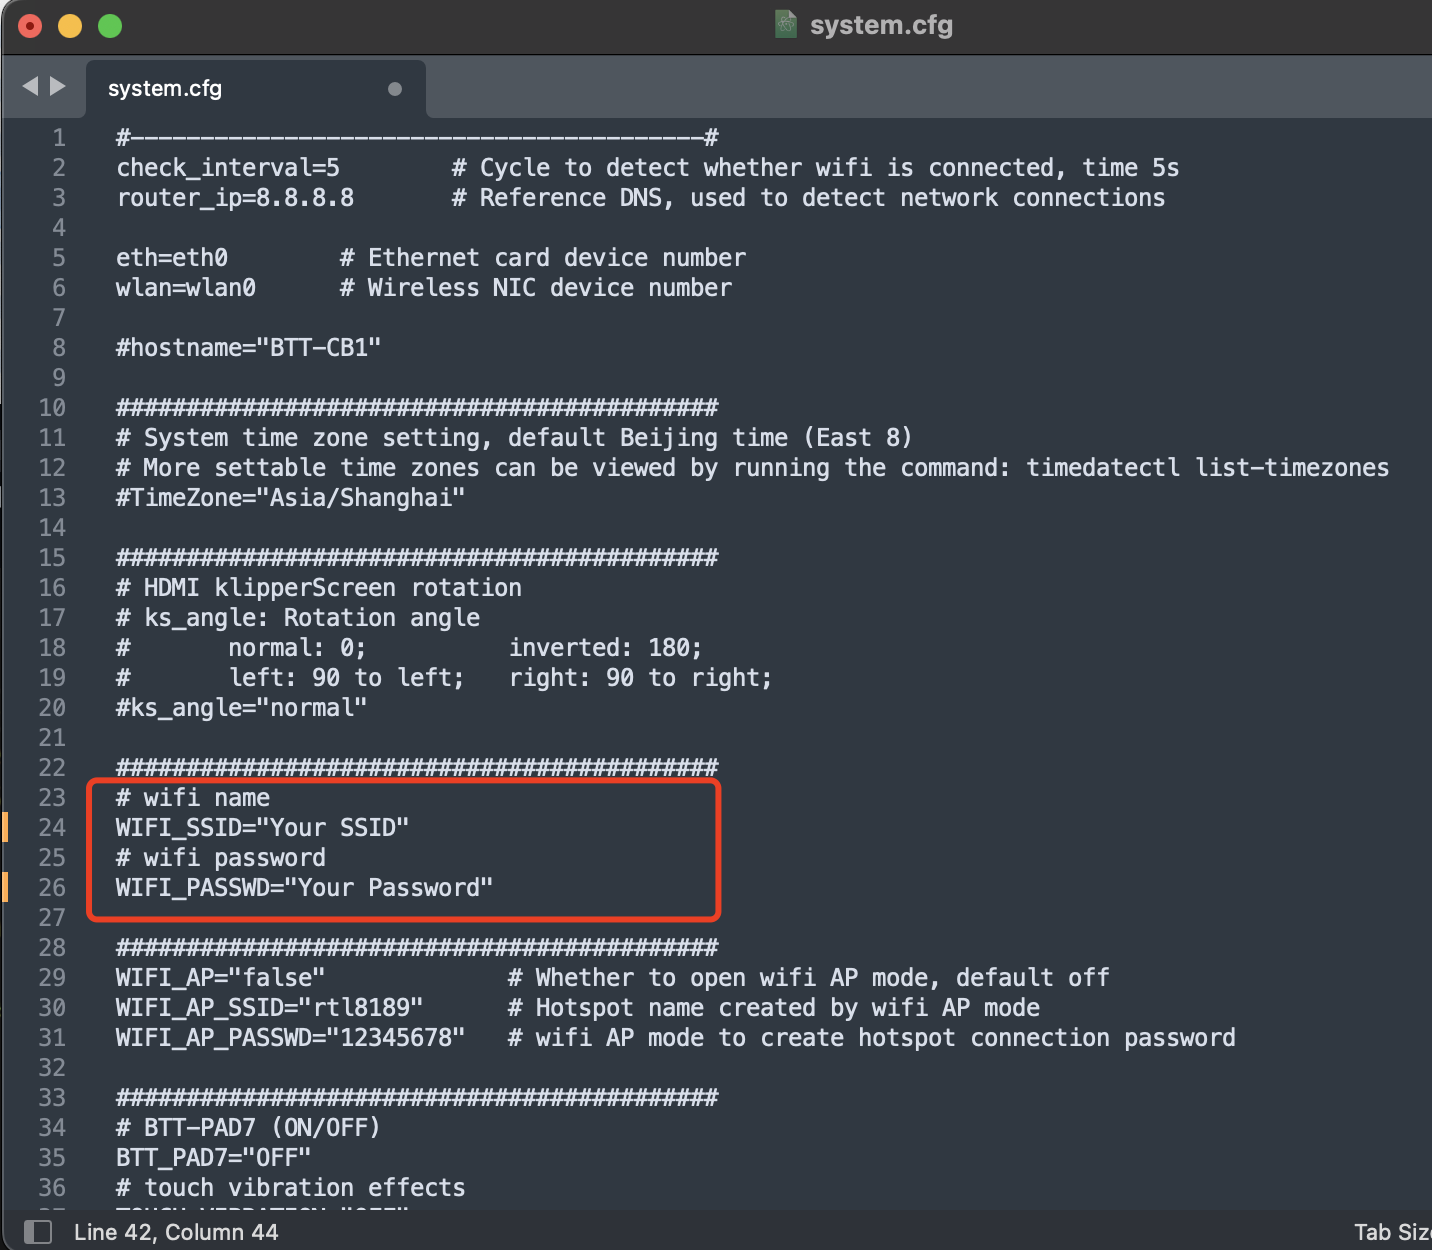Click the yellow minimize window button
Viewport: 1432px width, 1250px height.
(x=70, y=26)
